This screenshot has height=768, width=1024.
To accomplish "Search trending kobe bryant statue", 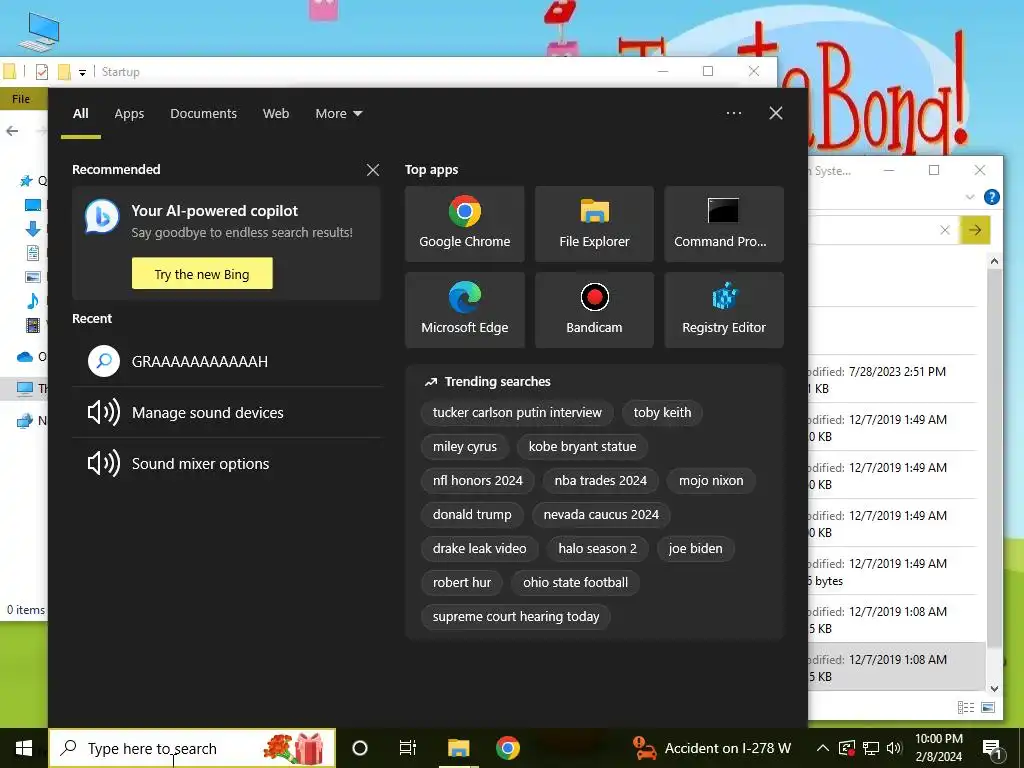I will pos(582,446).
